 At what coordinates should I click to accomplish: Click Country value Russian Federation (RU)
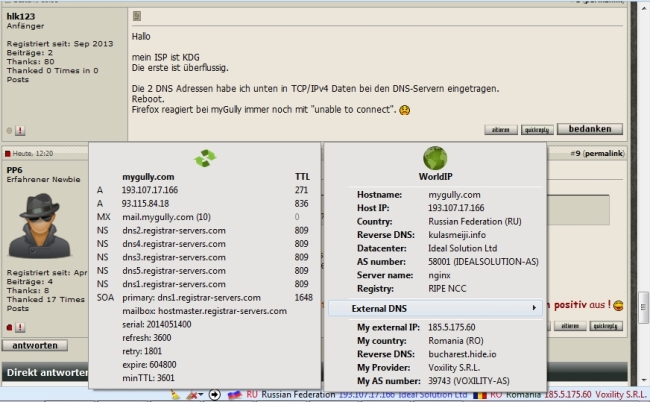[475, 221]
